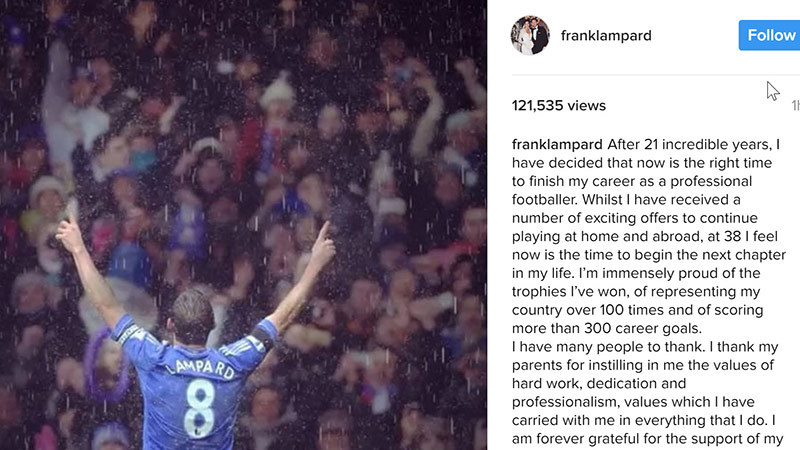
Task: Open the franklampard profile picture avatar
Action: pos(530,35)
